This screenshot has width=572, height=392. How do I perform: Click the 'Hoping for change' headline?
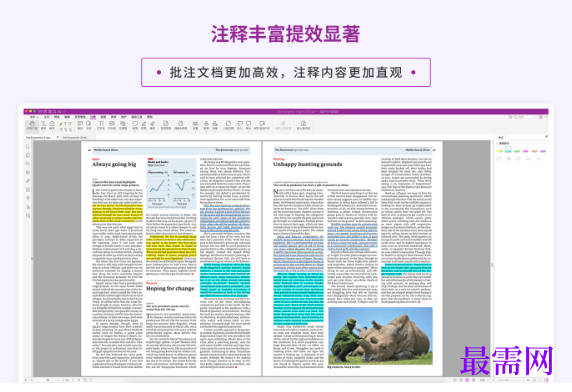point(170,288)
